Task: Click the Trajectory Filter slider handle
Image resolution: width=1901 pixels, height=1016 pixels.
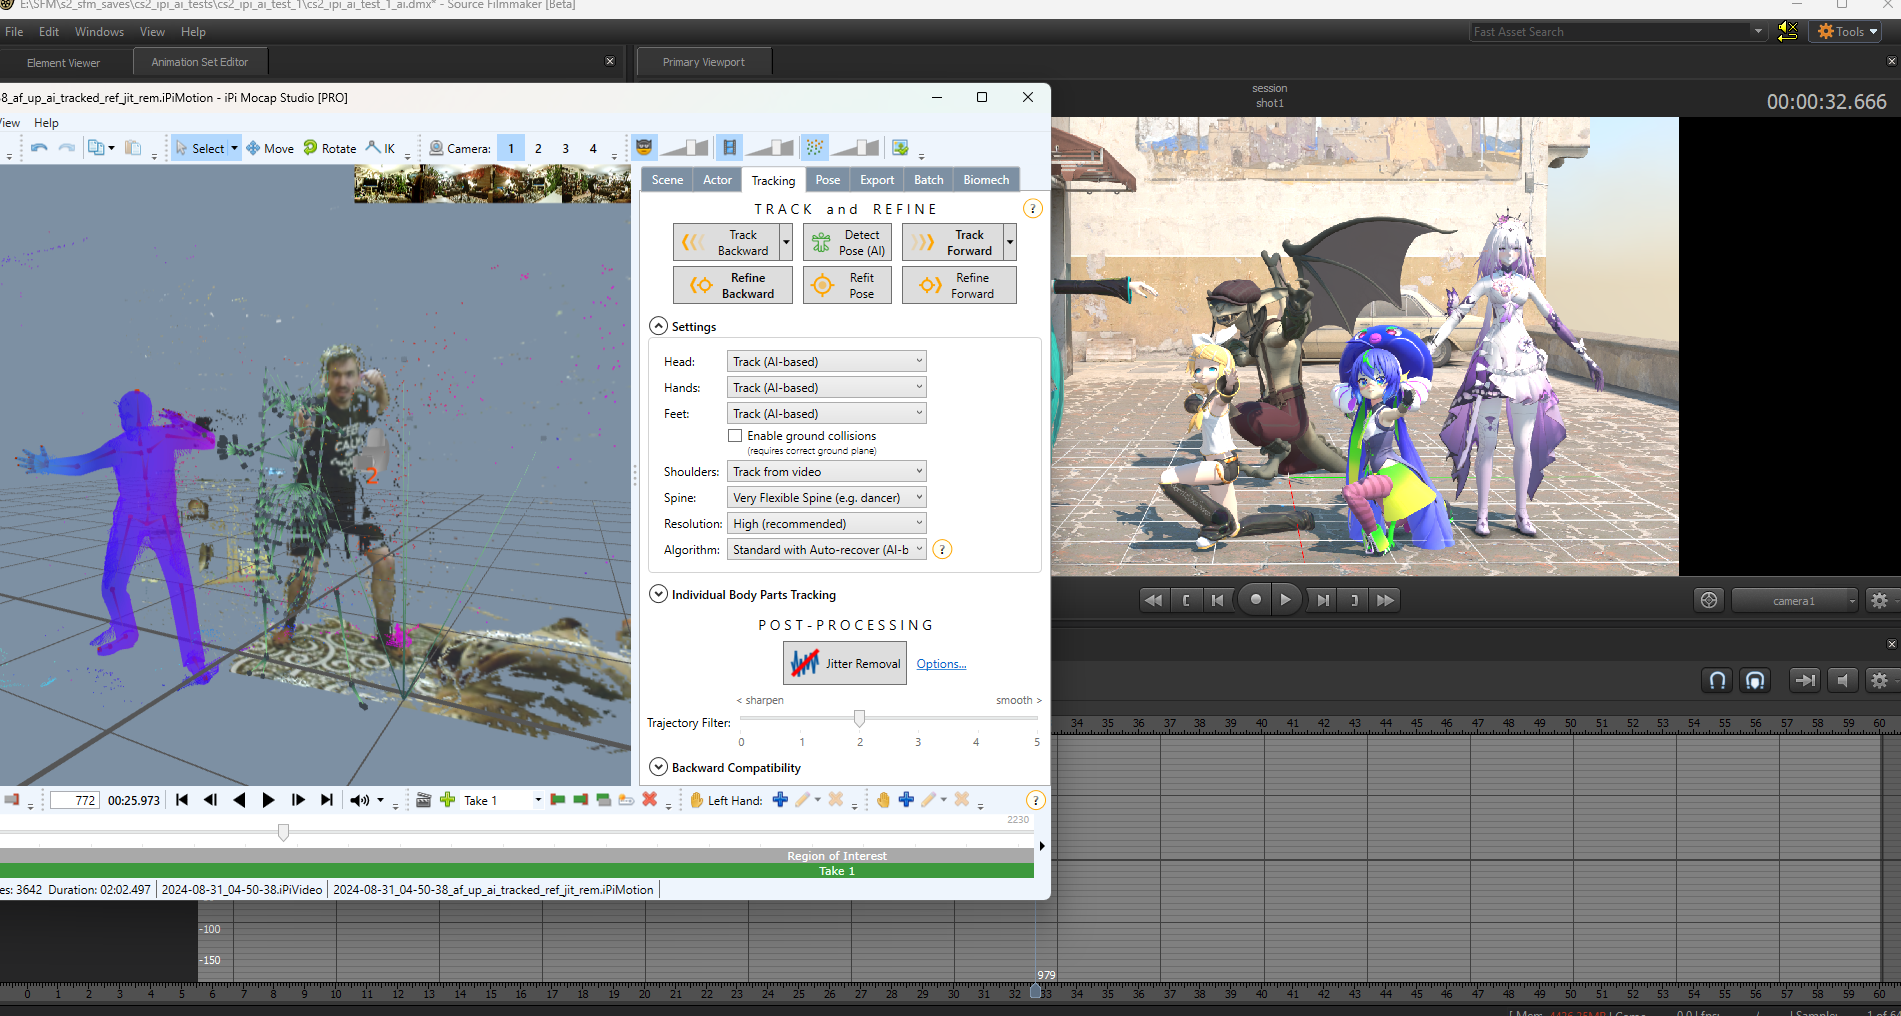Action: [859, 718]
